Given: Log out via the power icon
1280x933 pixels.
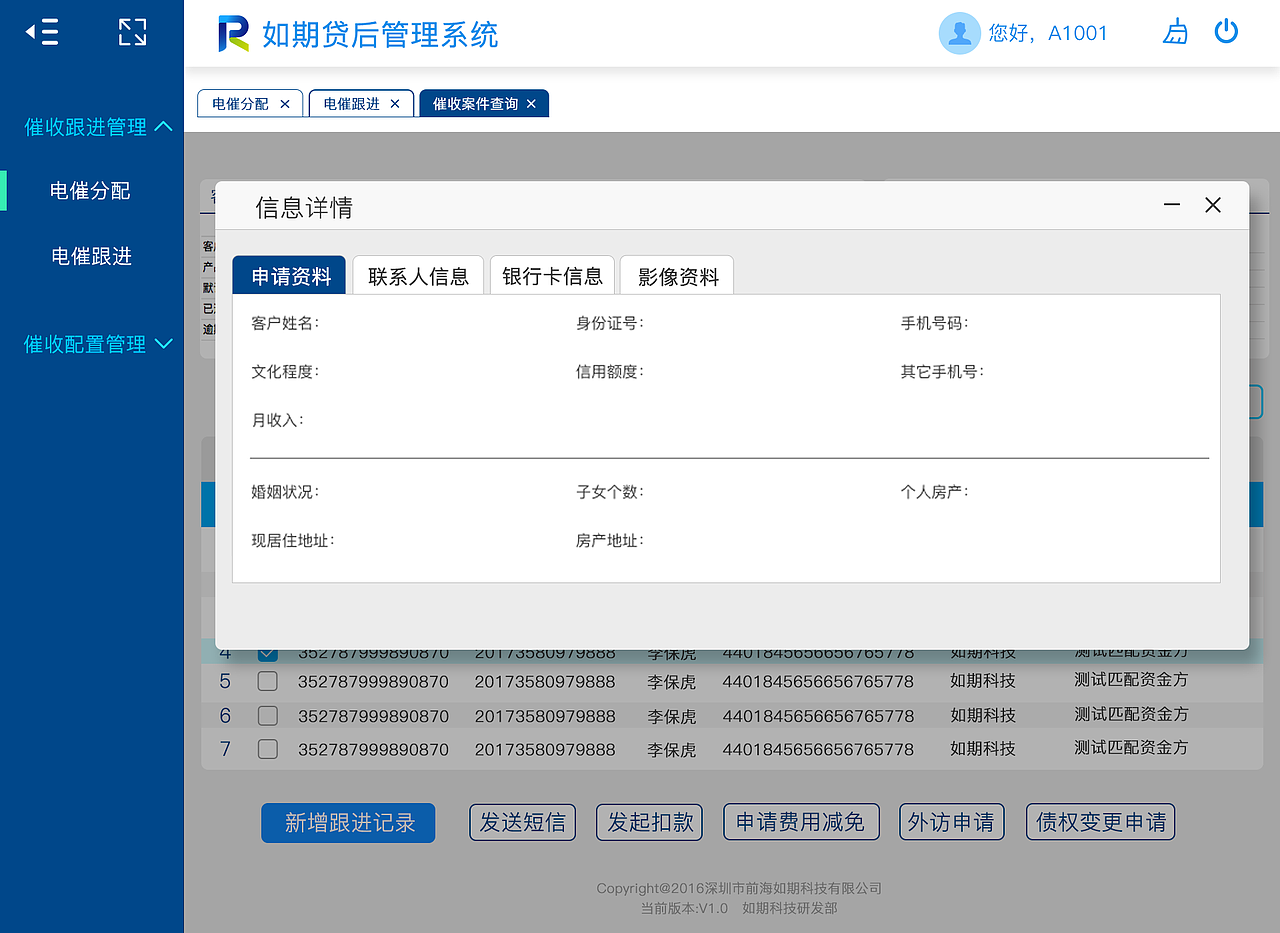Looking at the screenshot, I should click(x=1226, y=31).
